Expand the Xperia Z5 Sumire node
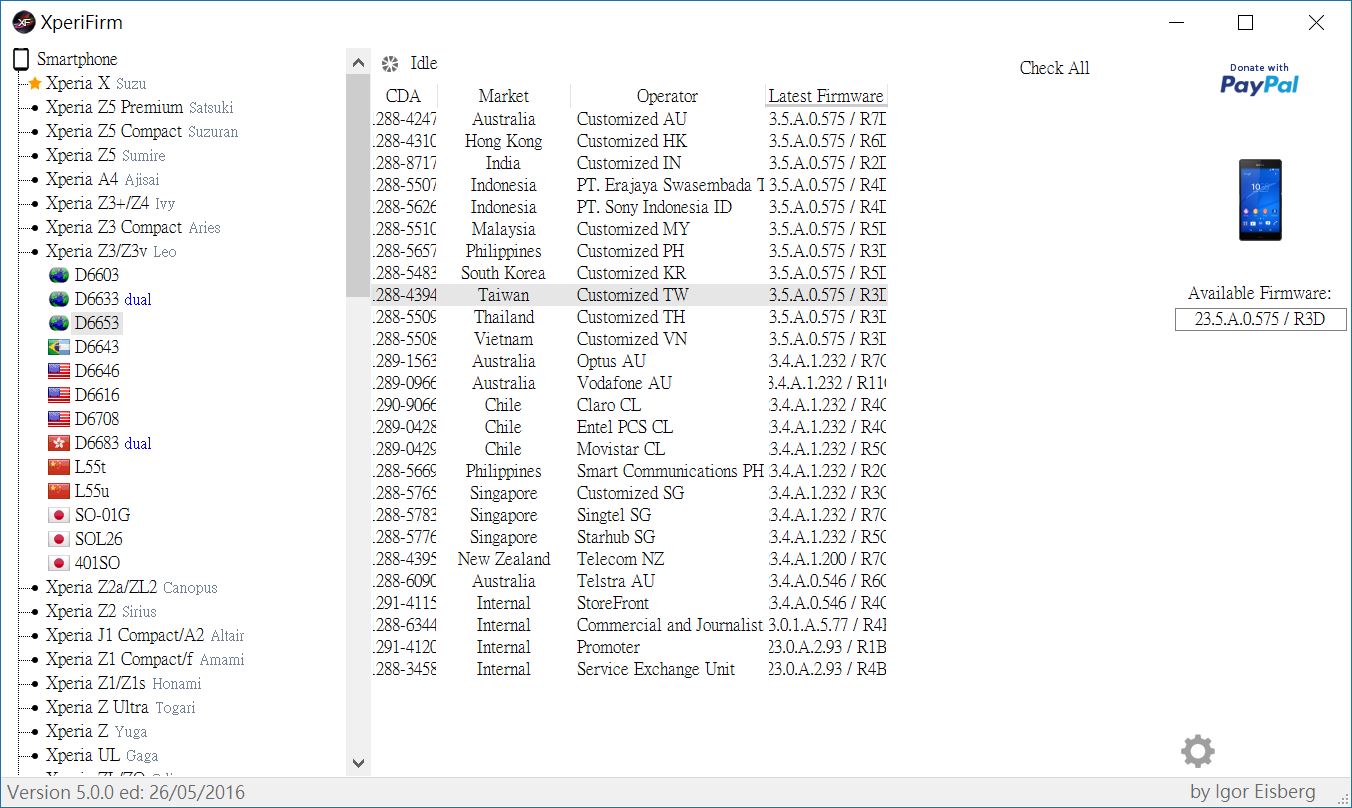Image resolution: width=1352 pixels, height=808 pixels. coord(36,156)
